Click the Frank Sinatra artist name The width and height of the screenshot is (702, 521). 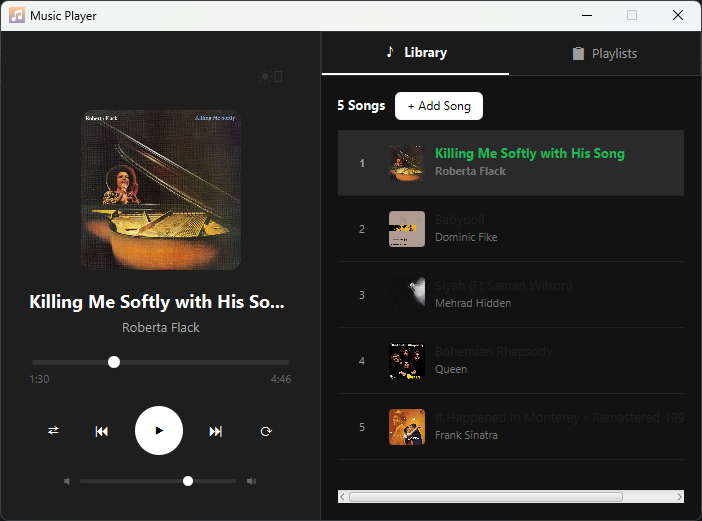(x=466, y=435)
